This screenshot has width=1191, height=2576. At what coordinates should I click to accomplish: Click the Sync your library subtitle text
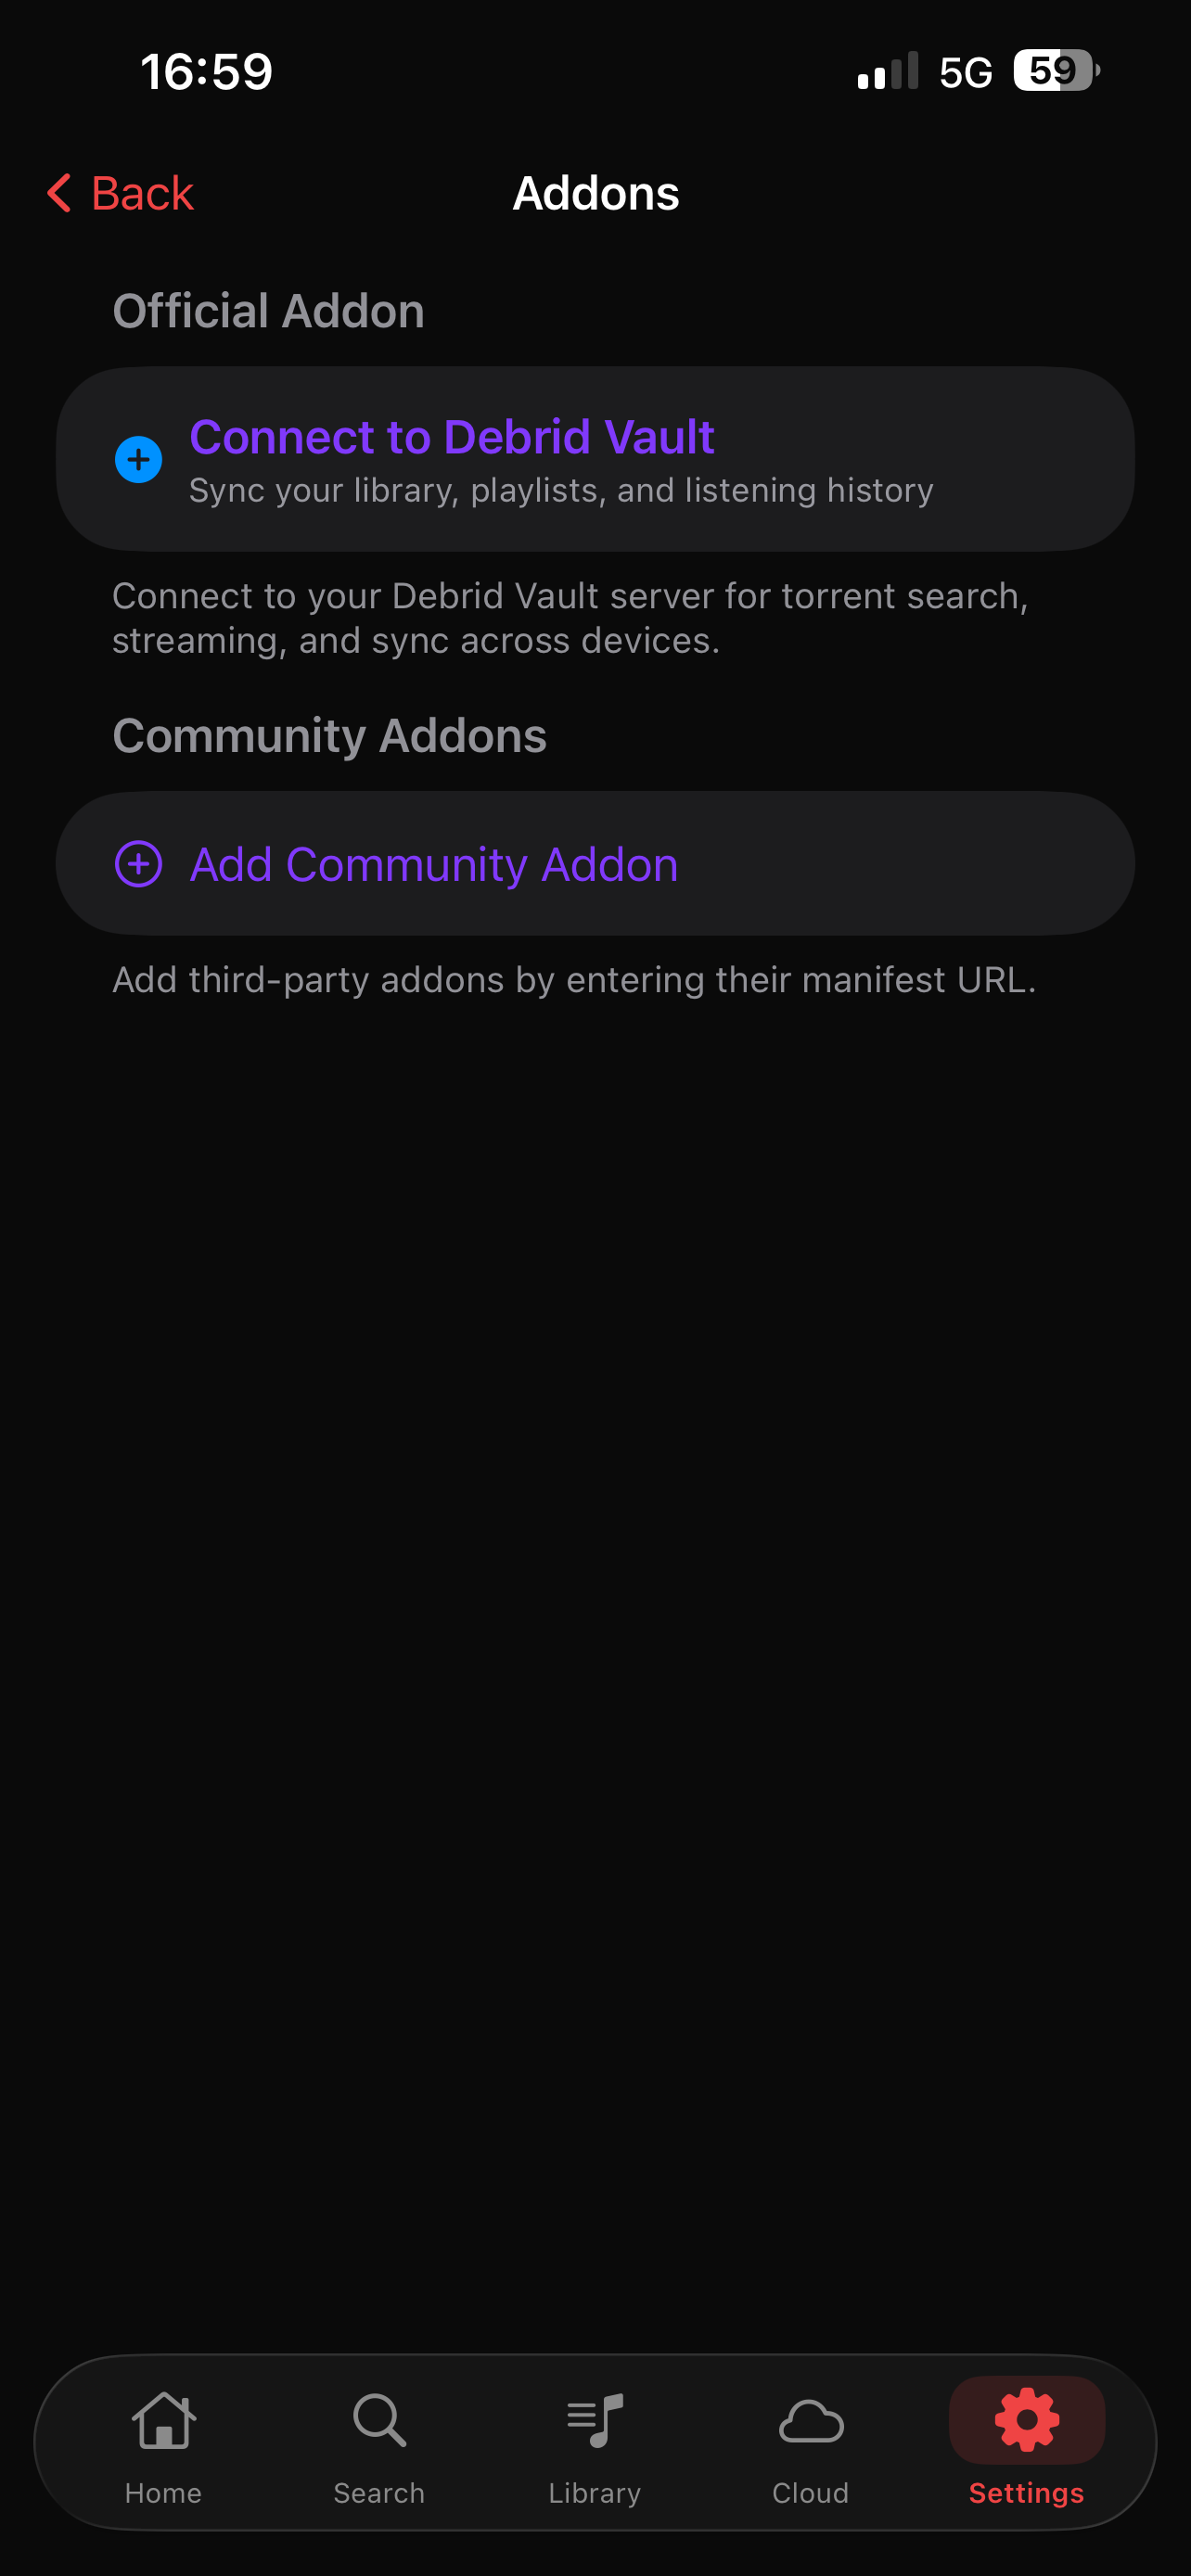tap(561, 491)
